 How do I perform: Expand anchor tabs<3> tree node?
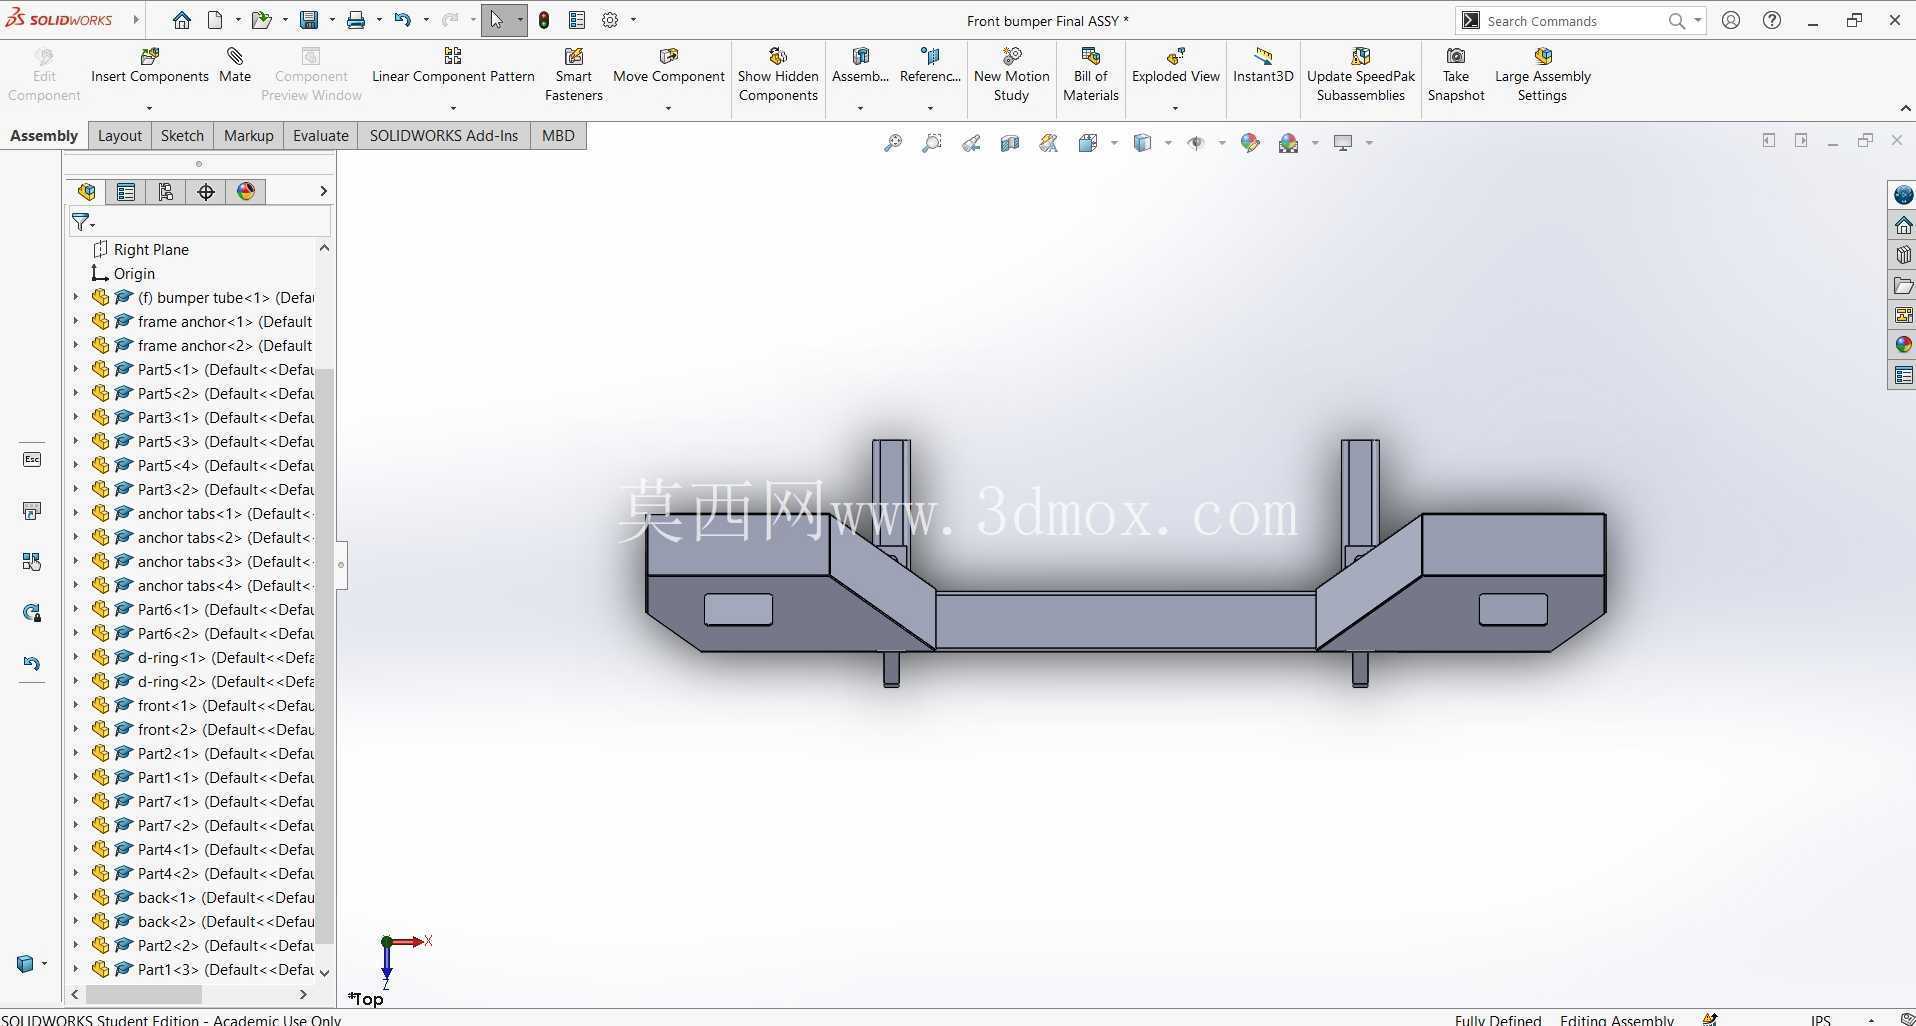76,561
